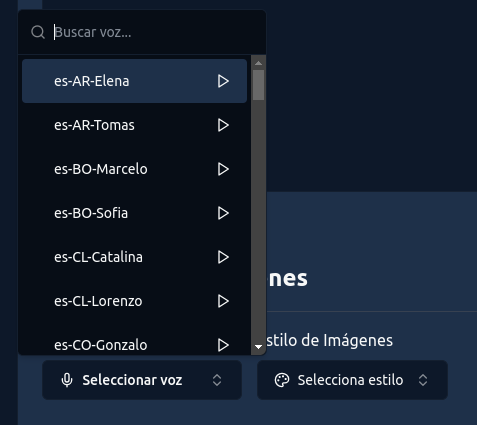Click the microphone icon in voice selector
Viewport: 477px width, 425px height.
click(67, 380)
